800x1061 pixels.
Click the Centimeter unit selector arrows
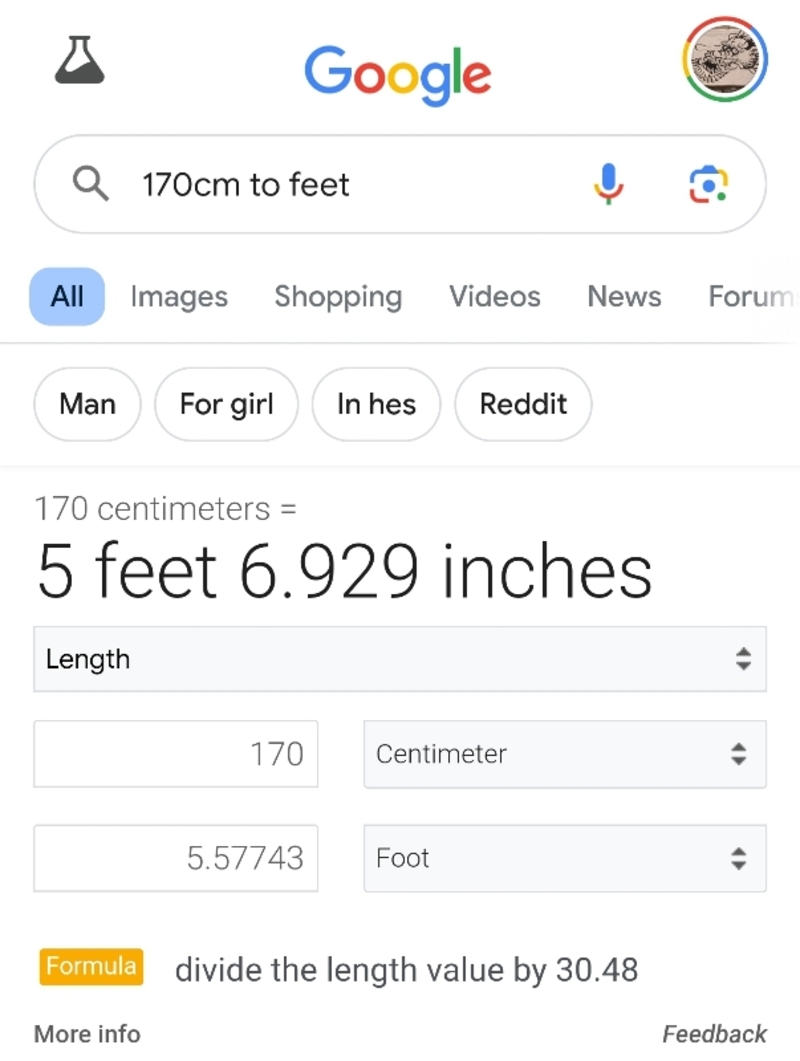coord(741,754)
